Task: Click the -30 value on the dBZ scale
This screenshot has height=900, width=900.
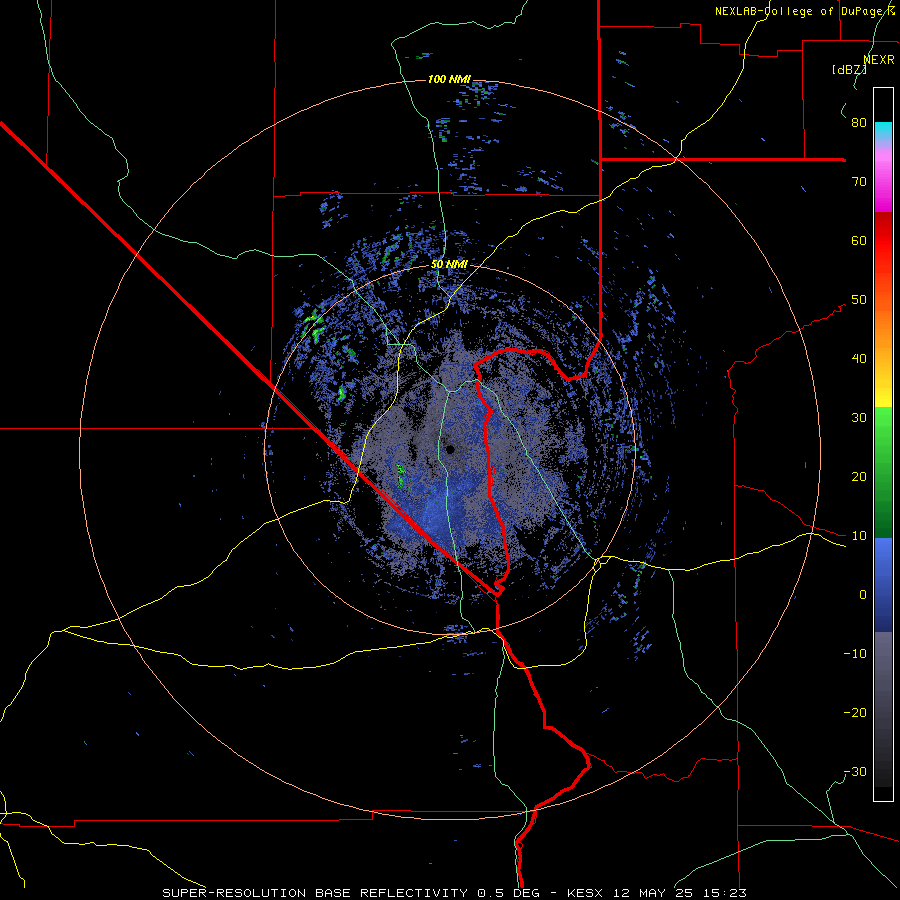Action: 855,772
